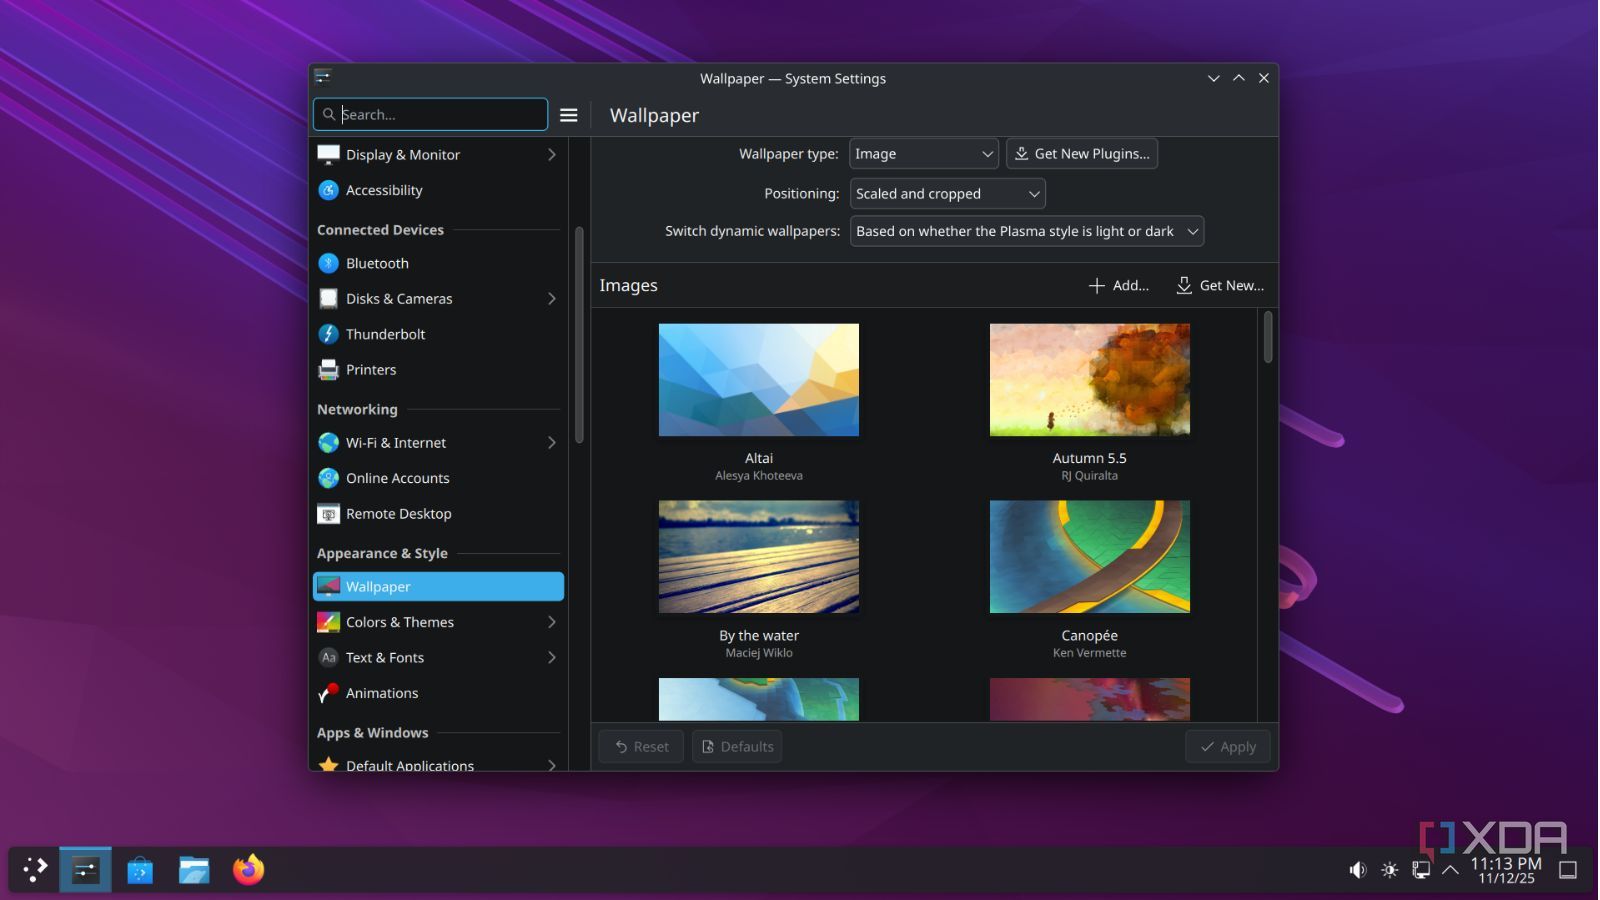This screenshot has width=1600, height=900.
Task: Open Switch dynamic wallpapers dropdown
Action: click(1027, 231)
